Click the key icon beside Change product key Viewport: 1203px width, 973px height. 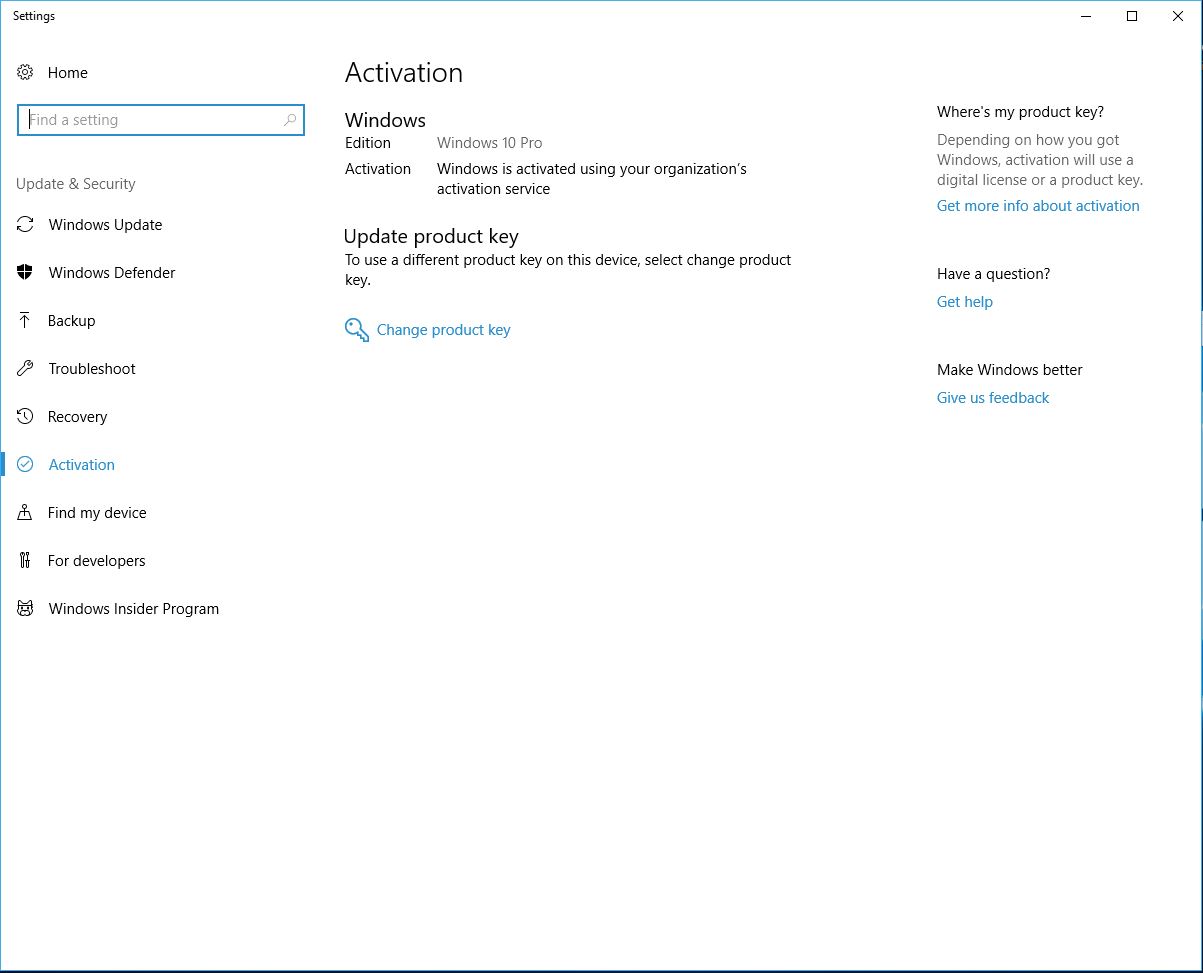coord(356,329)
